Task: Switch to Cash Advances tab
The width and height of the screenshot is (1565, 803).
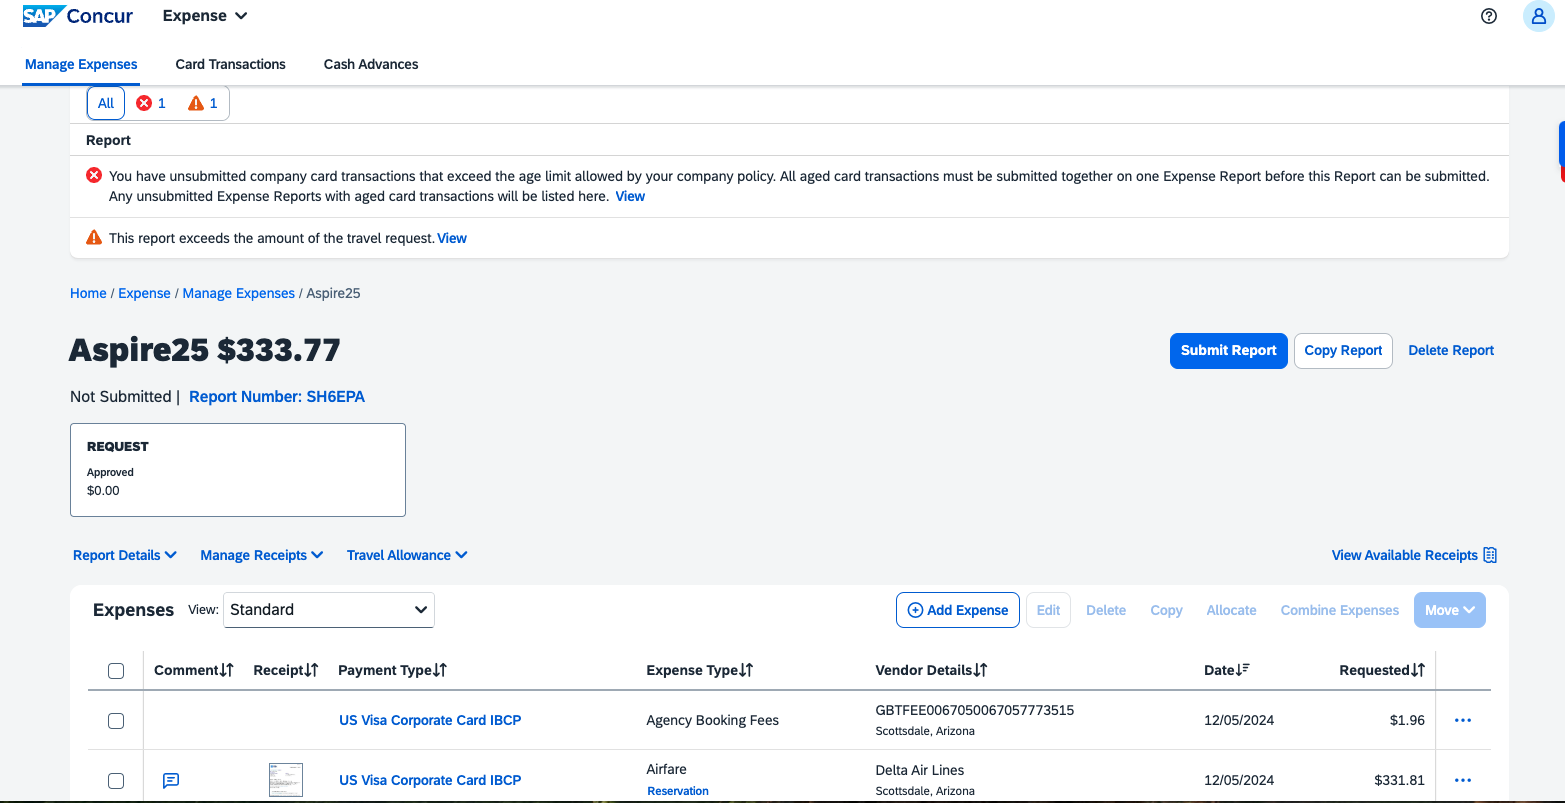Action: point(371,64)
